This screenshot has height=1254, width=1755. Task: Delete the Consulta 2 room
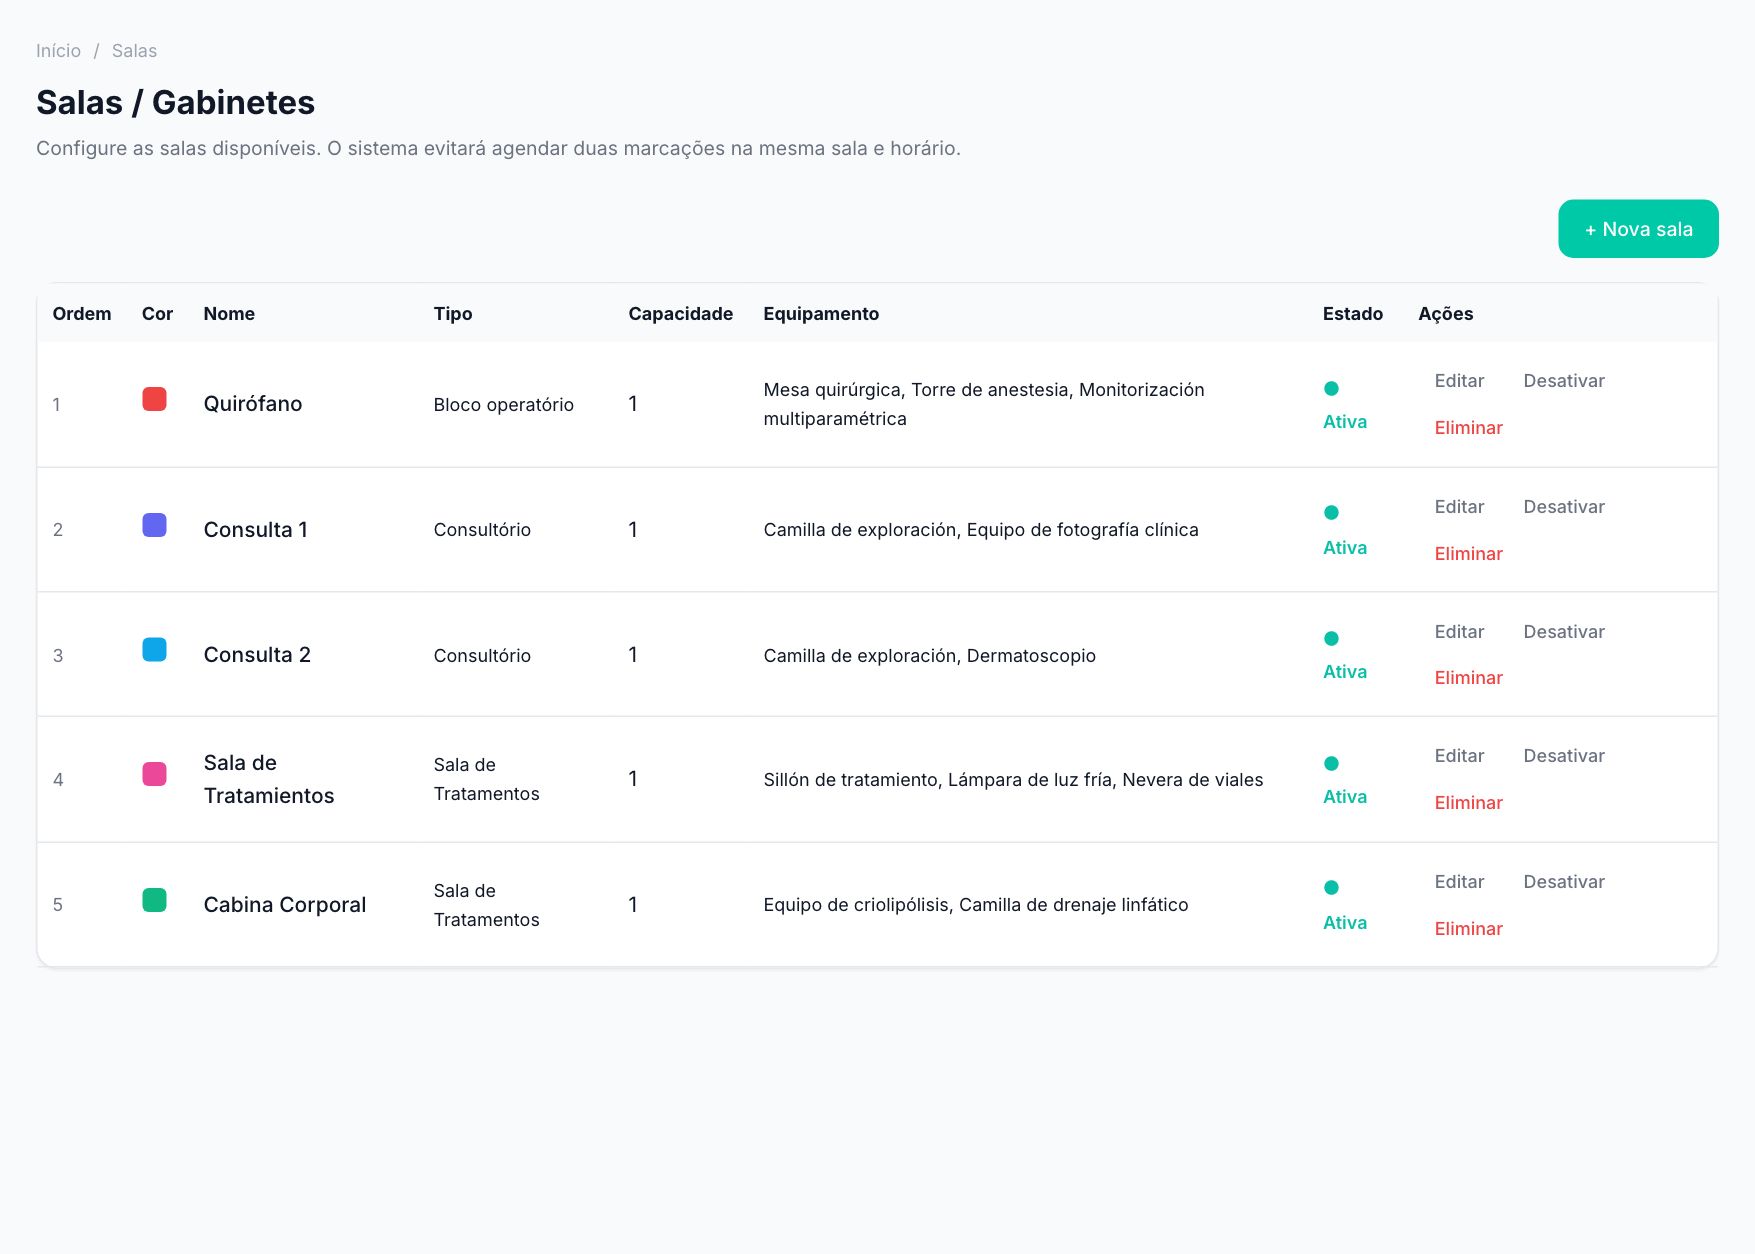[1468, 678]
